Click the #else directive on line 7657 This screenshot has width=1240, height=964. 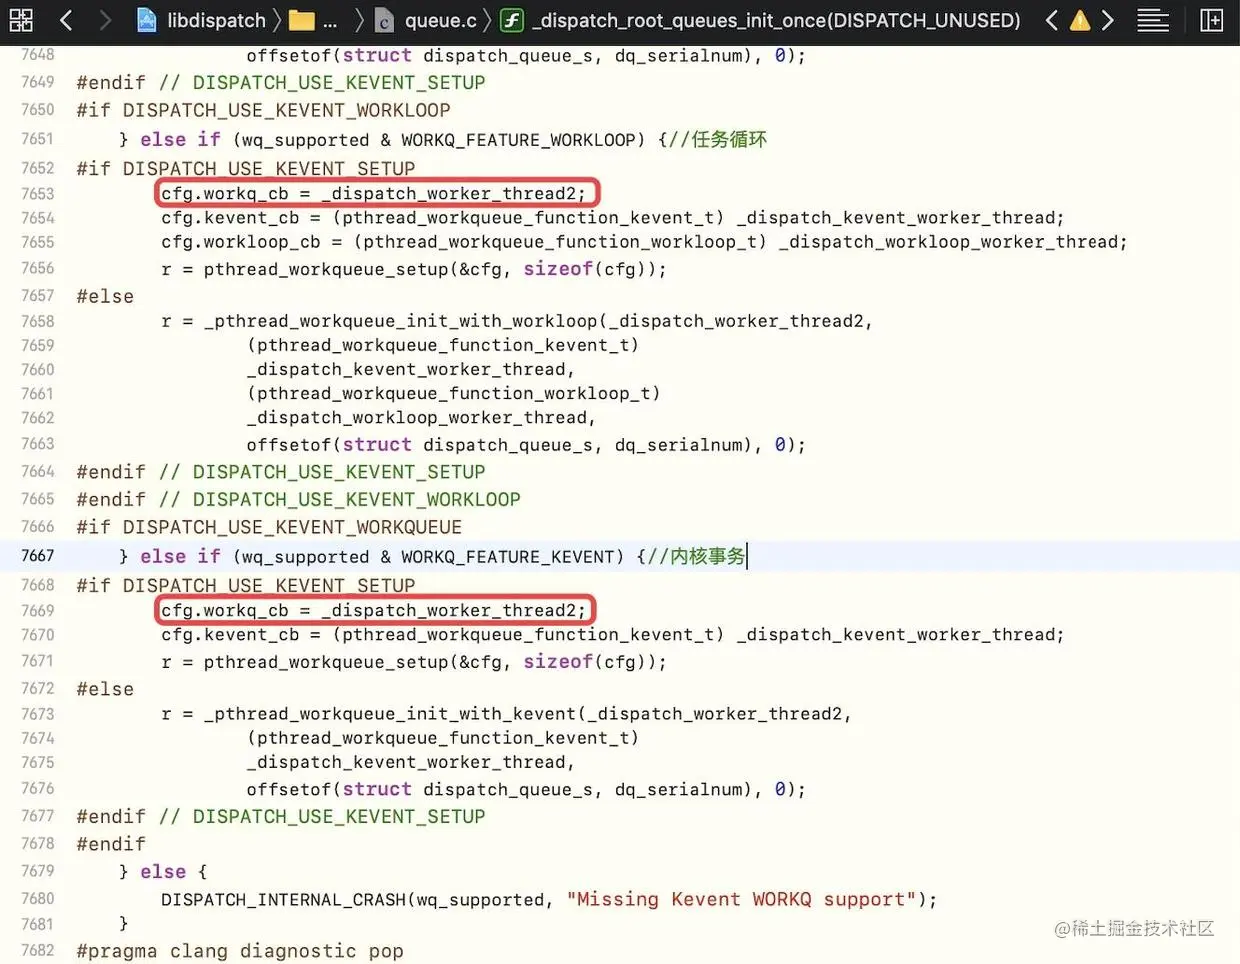(x=105, y=297)
